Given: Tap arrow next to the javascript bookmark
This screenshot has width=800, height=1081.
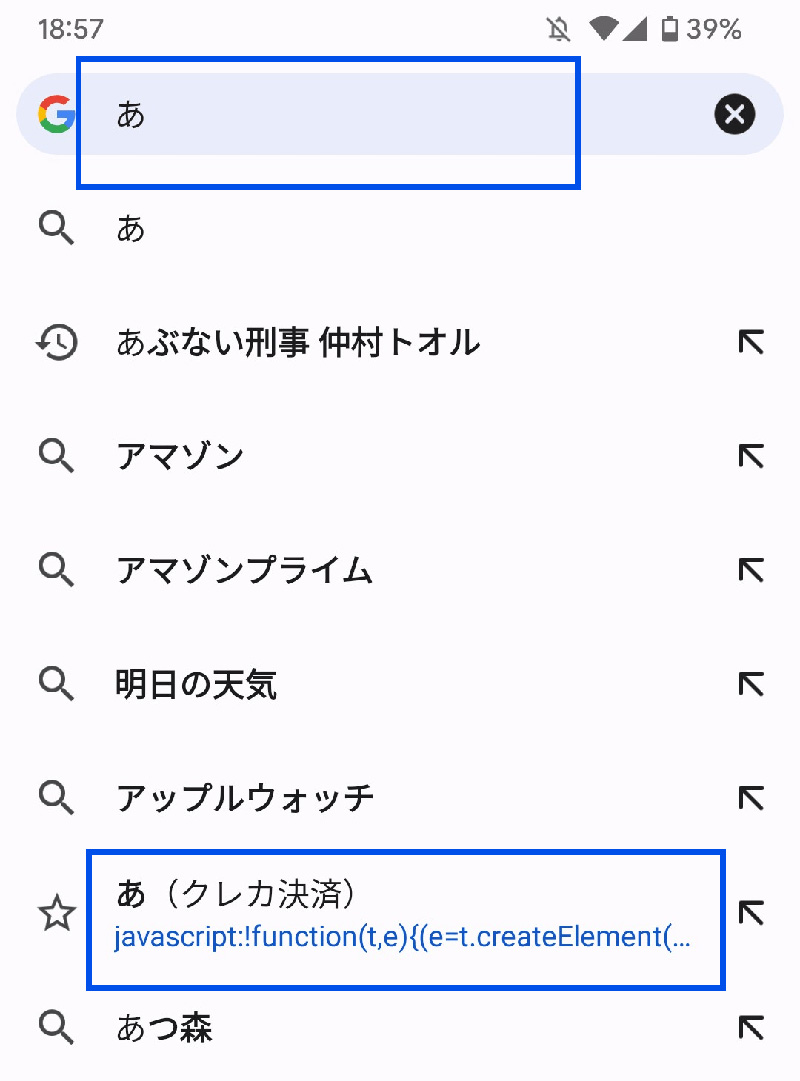Looking at the screenshot, I should (x=750, y=912).
